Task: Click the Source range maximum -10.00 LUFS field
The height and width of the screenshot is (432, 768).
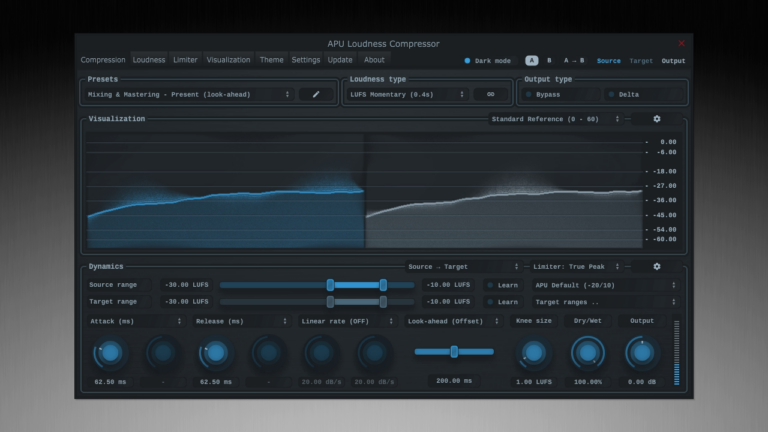Action: click(448, 285)
